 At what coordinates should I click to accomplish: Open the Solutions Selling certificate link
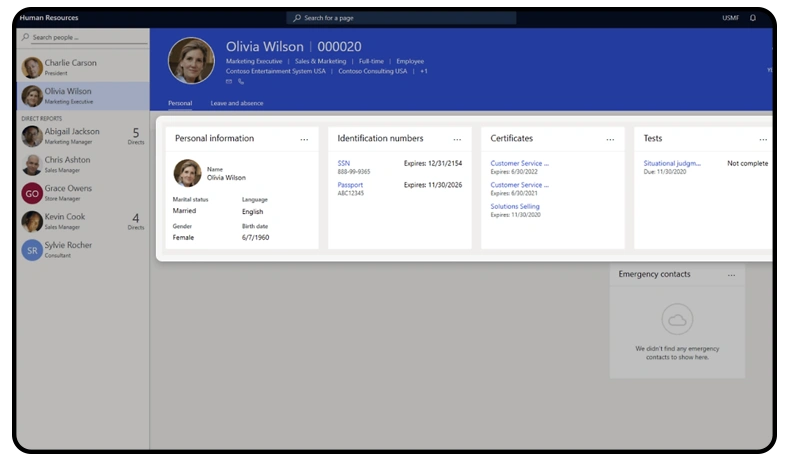(x=515, y=206)
